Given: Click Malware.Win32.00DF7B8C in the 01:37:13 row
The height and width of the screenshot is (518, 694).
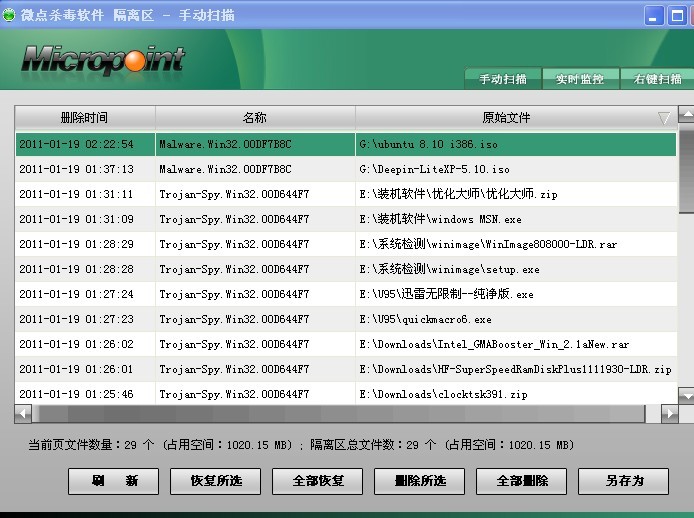Looking at the screenshot, I should [225, 169].
